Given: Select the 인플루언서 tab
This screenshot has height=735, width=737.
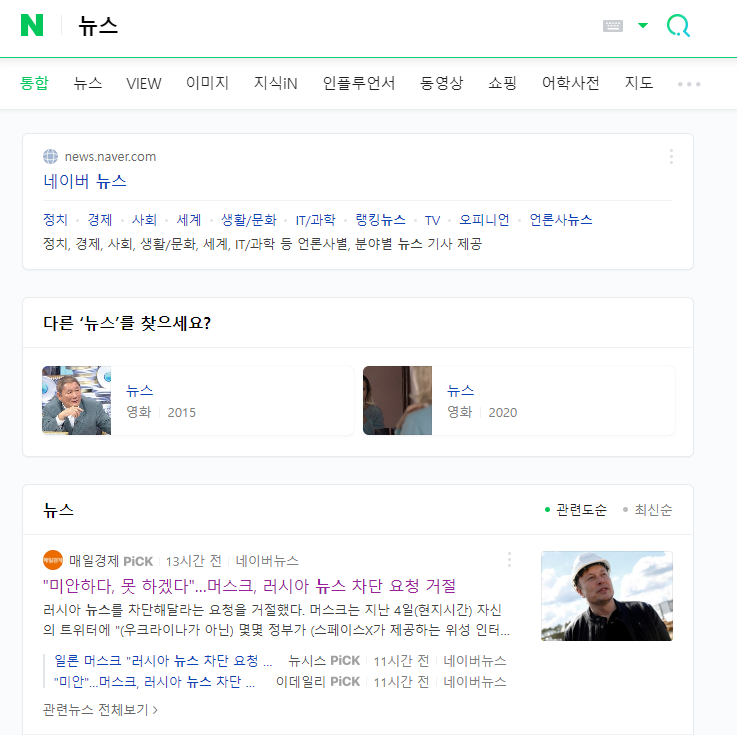Looking at the screenshot, I should pos(359,83).
